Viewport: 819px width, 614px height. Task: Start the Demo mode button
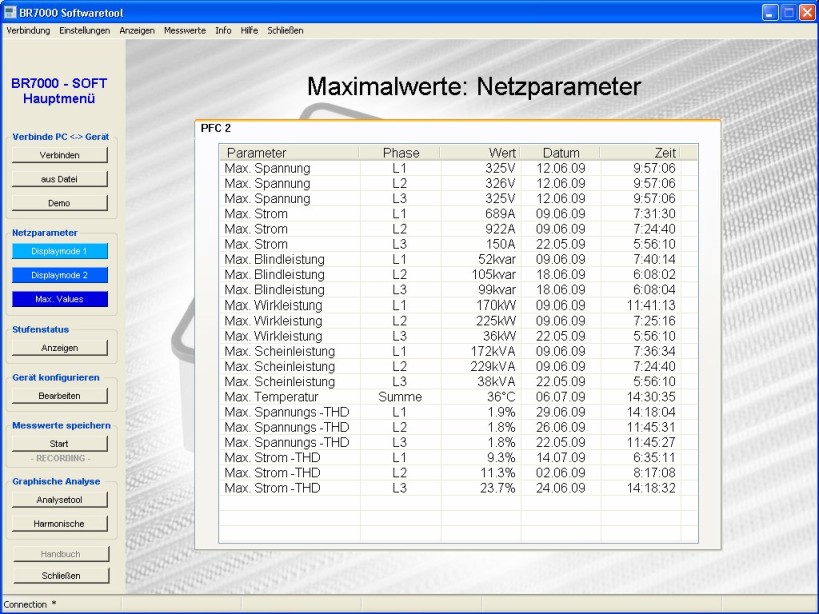click(x=60, y=203)
